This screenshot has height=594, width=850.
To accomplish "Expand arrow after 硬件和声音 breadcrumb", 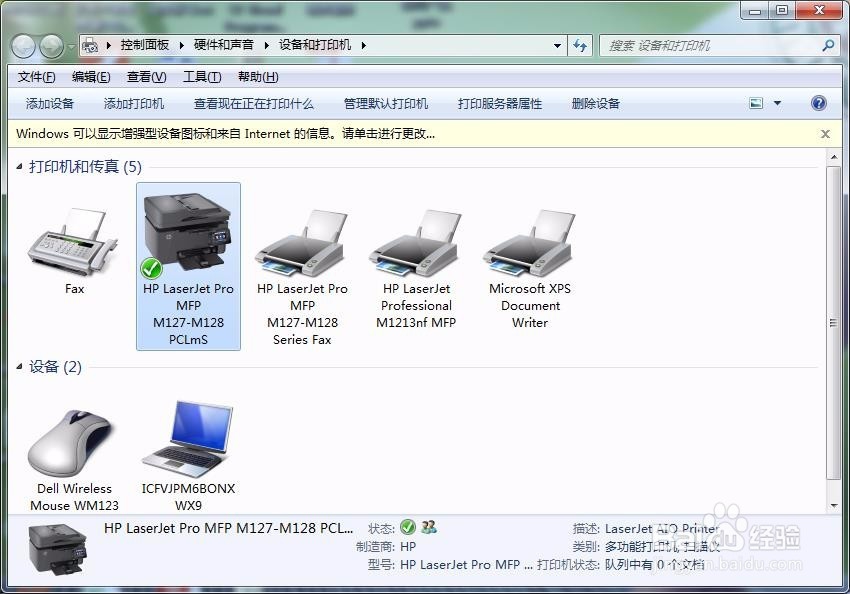I will pos(266,46).
